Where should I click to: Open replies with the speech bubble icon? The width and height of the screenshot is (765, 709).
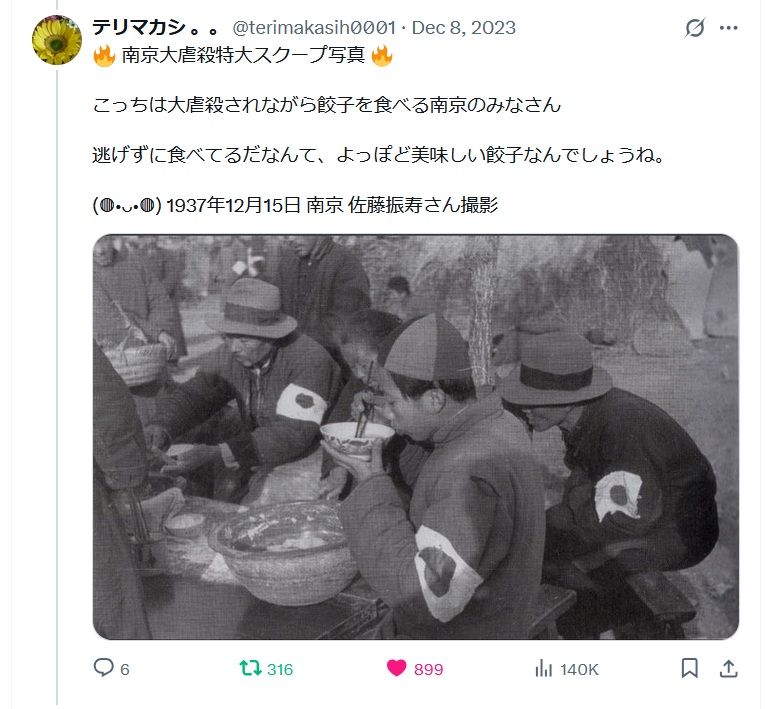pos(103,668)
